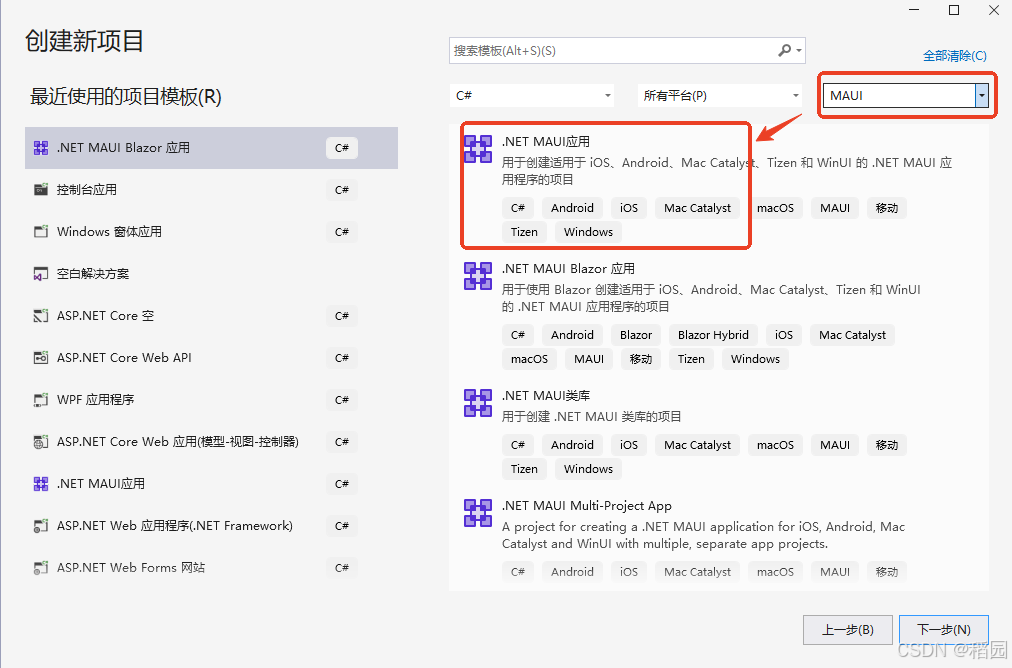Maximize the create new project dialog
Screen dimensions: 1012x668
point(954,10)
